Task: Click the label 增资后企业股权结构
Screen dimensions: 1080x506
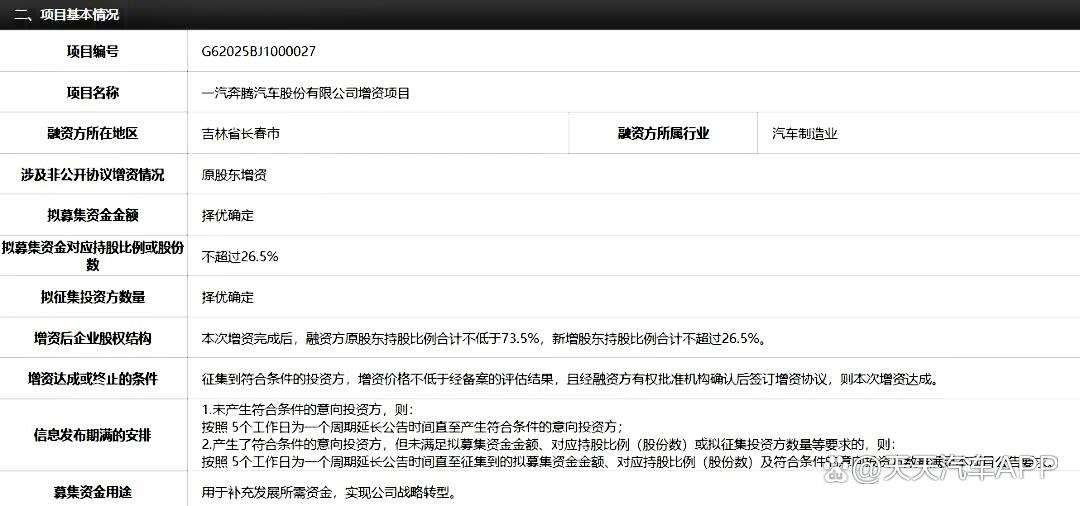Action: point(93,338)
